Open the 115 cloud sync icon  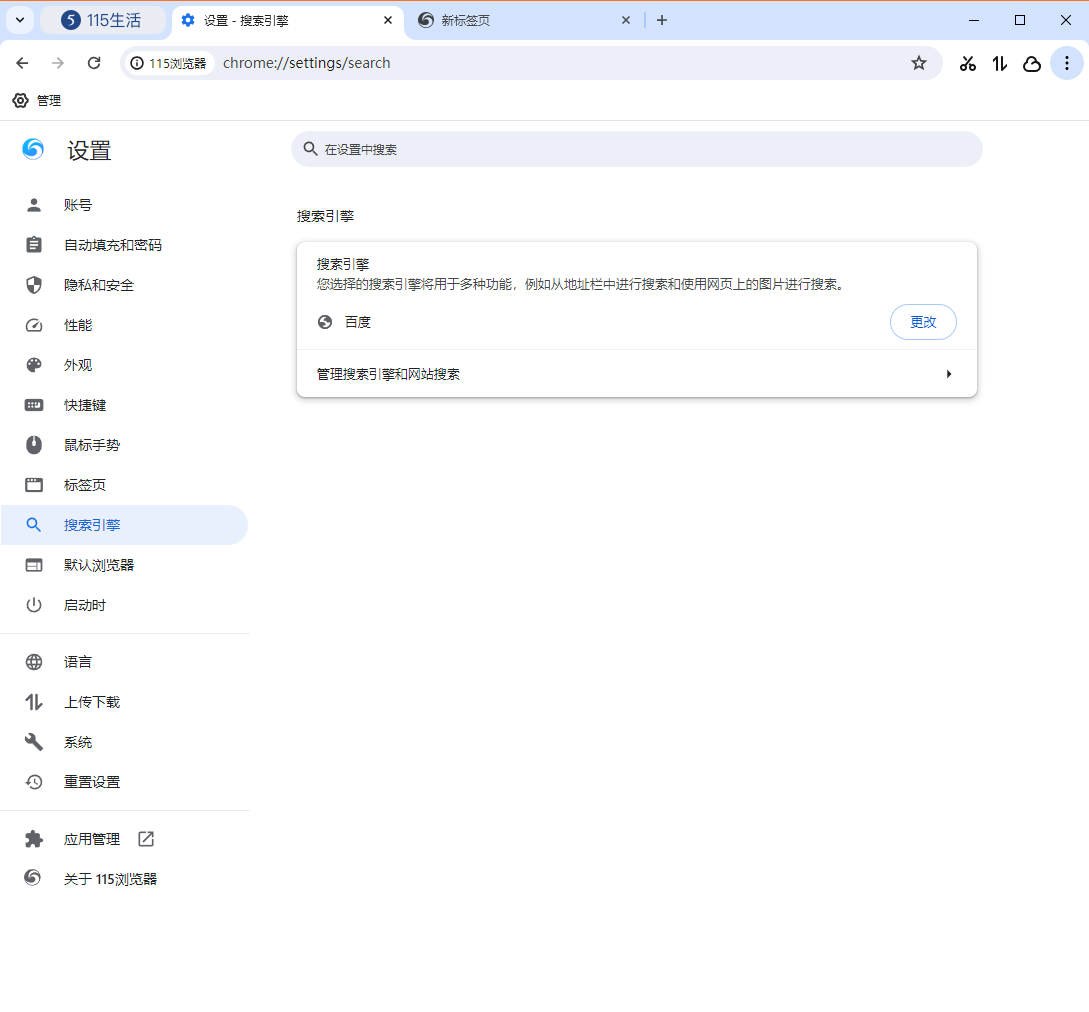pyautogui.click(x=1031, y=63)
